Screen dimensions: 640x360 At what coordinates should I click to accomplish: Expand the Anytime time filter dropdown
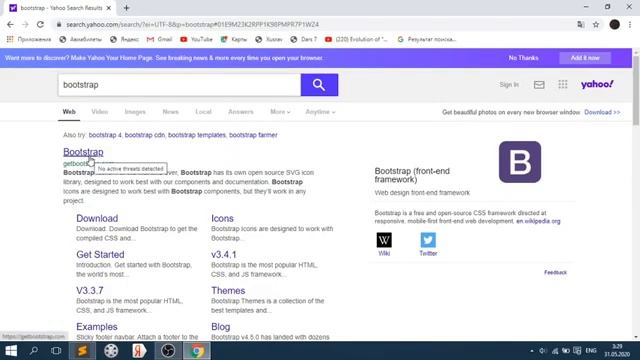[x=320, y=112]
